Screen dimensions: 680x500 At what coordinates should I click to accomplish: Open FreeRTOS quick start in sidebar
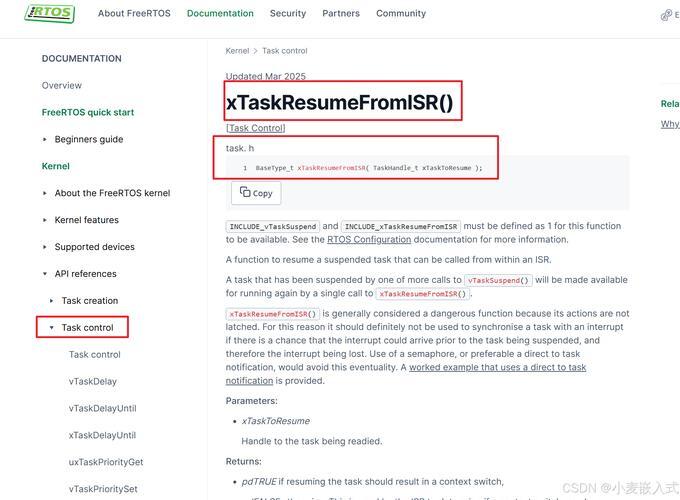pyautogui.click(x=88, y=112)
